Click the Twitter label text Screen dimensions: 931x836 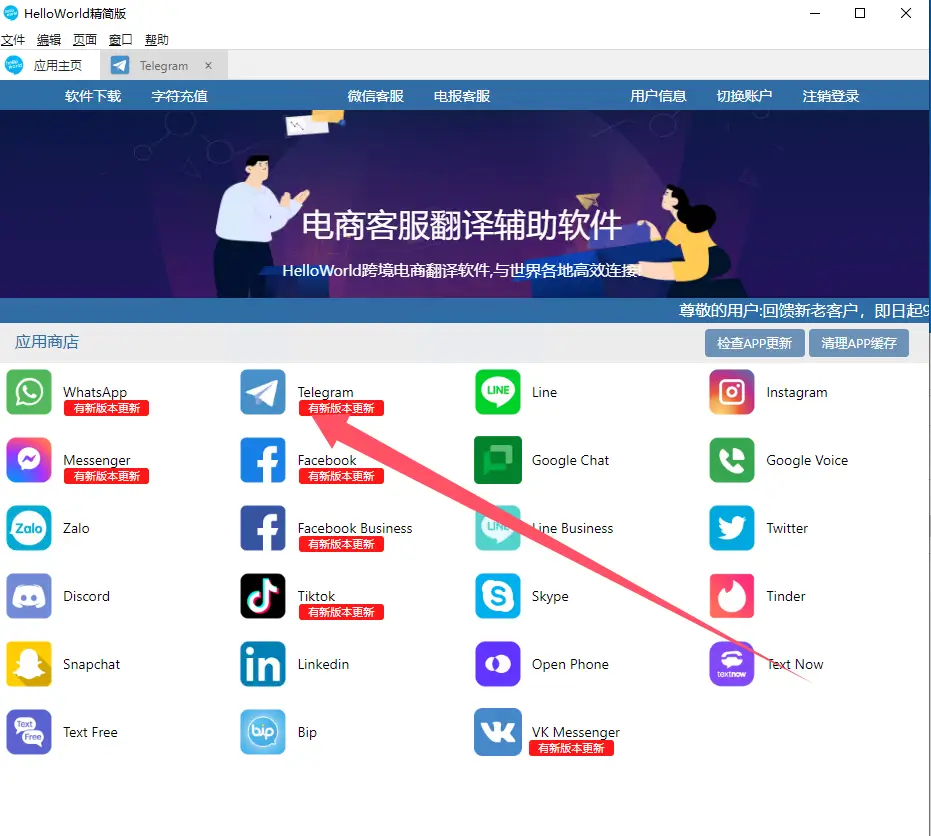pos(787,528)
